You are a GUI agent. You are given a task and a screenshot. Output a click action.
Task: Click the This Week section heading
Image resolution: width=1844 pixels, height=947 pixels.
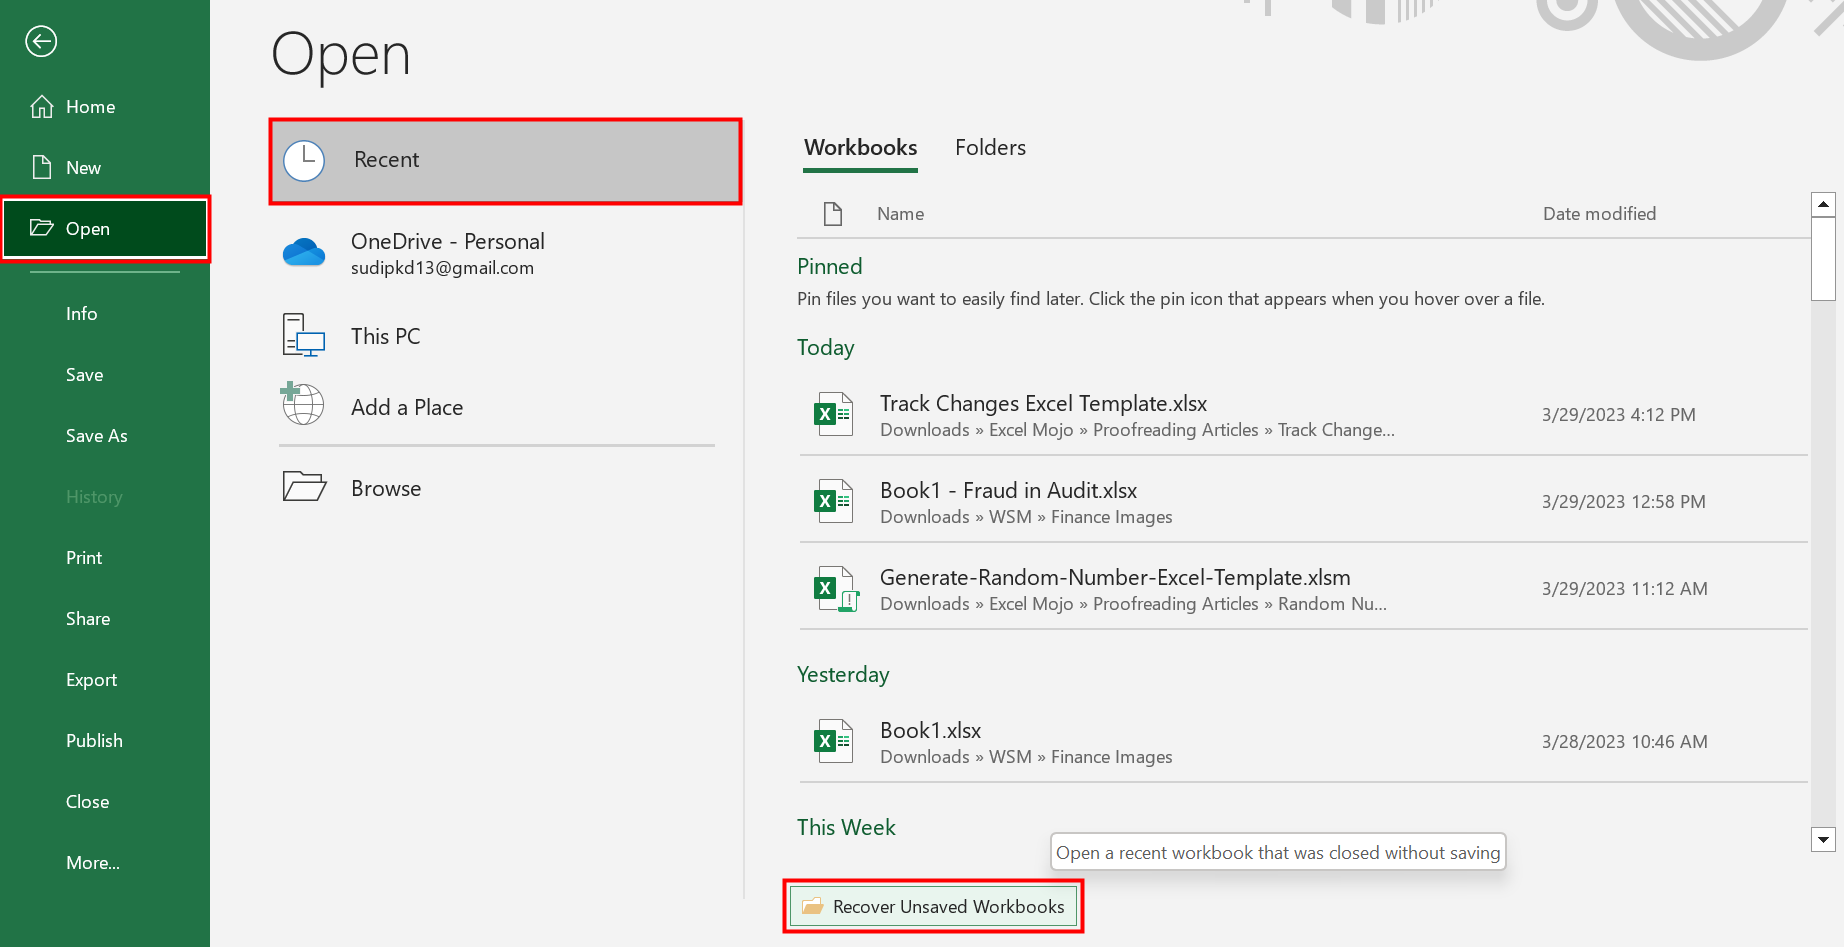846,827
